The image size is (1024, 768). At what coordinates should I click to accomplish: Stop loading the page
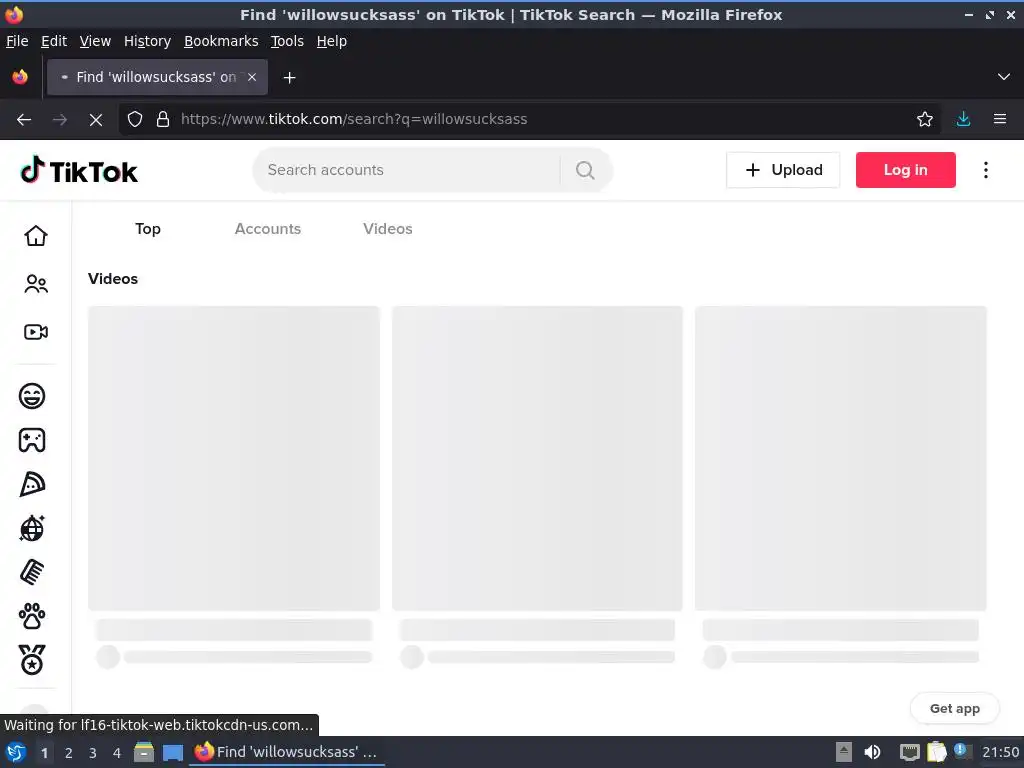[95, 120]
